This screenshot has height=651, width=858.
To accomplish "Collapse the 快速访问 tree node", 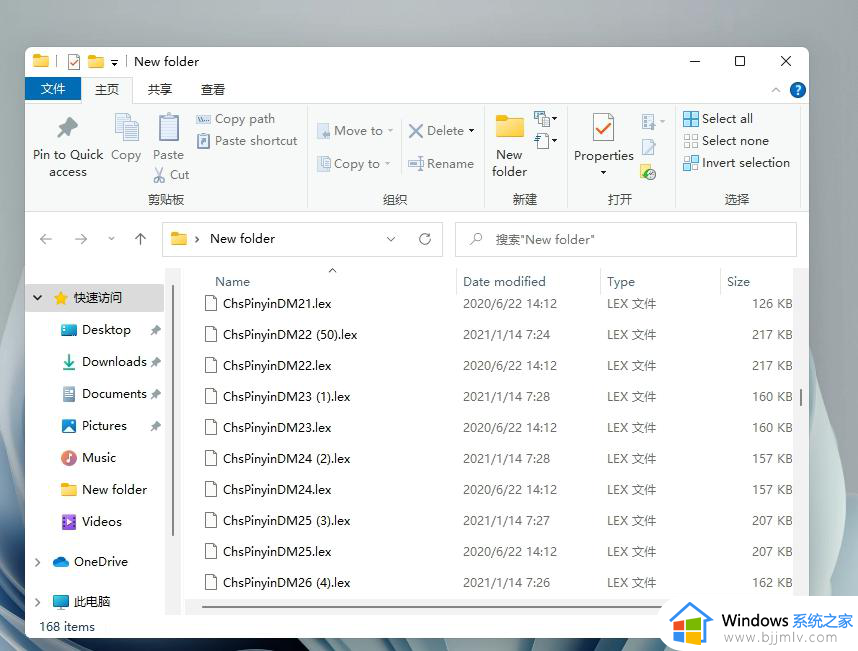I will click(x=37, y=298).
